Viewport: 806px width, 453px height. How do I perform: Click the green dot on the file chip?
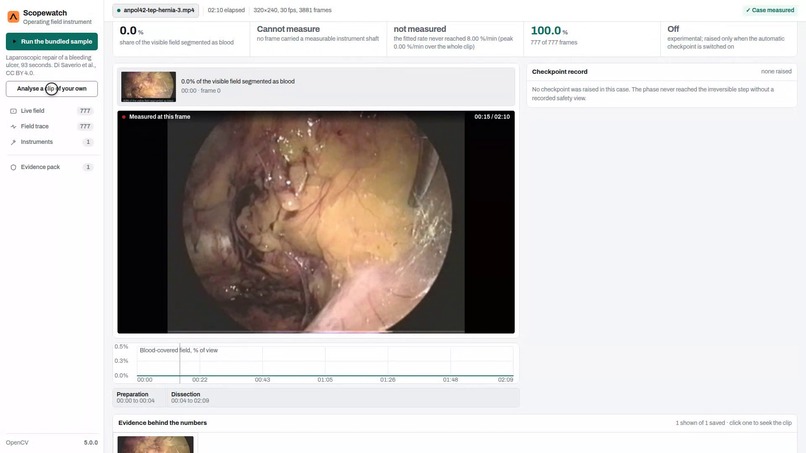[x=119, y=10]
